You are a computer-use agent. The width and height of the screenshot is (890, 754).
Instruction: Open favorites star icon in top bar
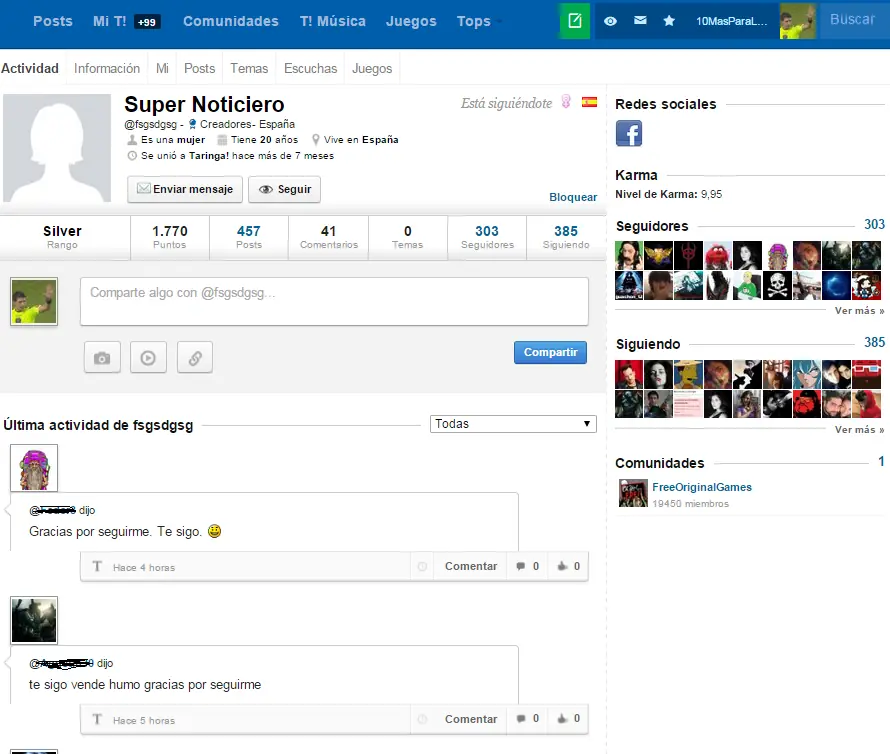pyautogui.click(x=669, y=21)
